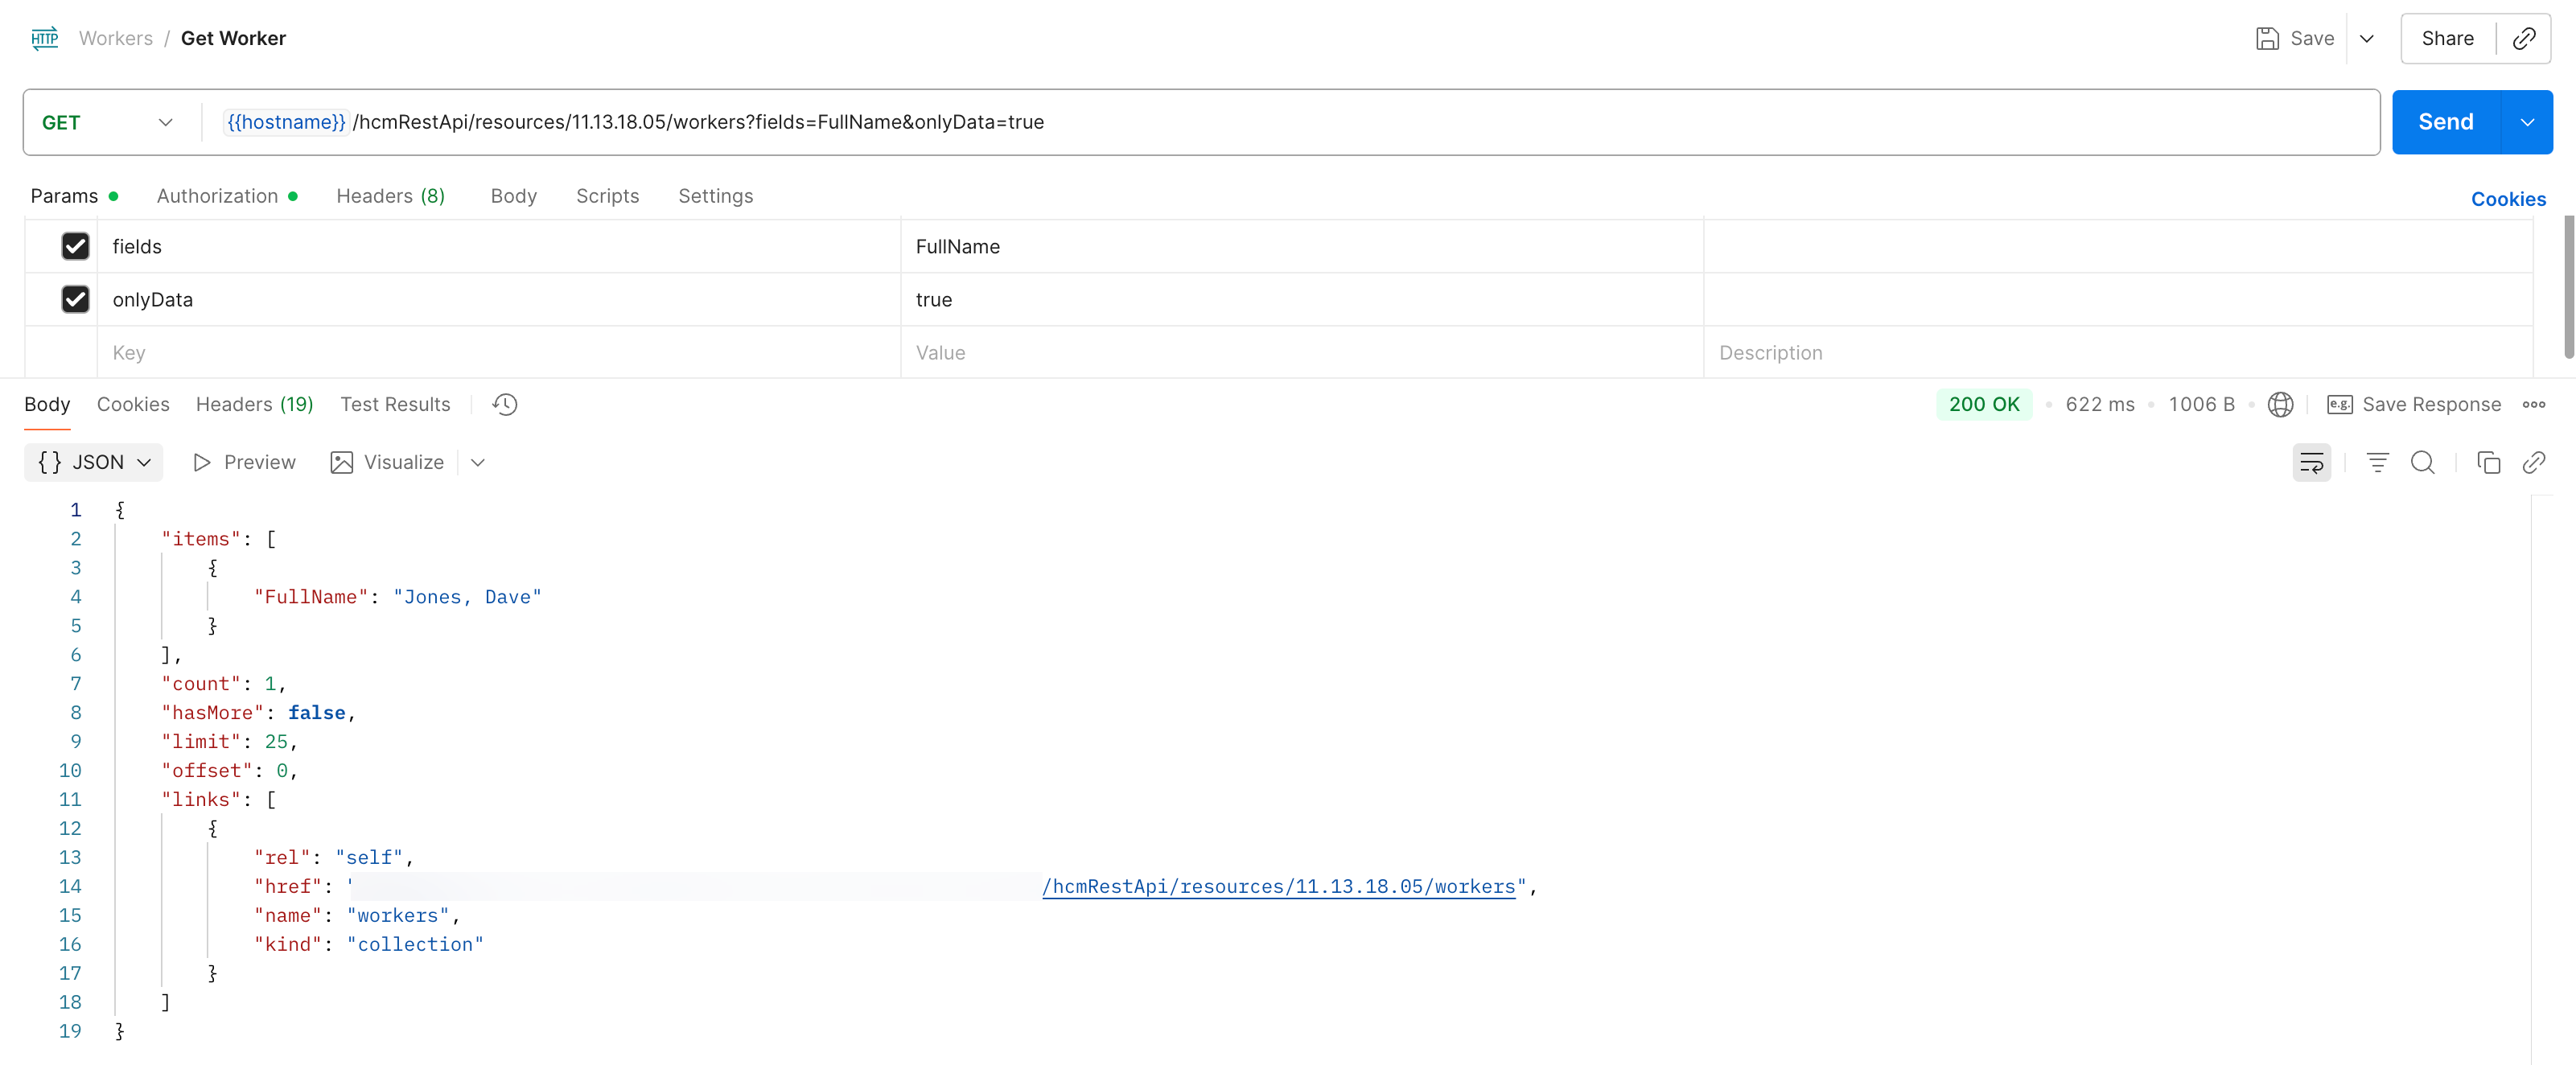Image resolution: width=2576 pixels, height=1065 pixels.
Task: Uncheck the fields parameter checkbox
Action: [75, 246]
